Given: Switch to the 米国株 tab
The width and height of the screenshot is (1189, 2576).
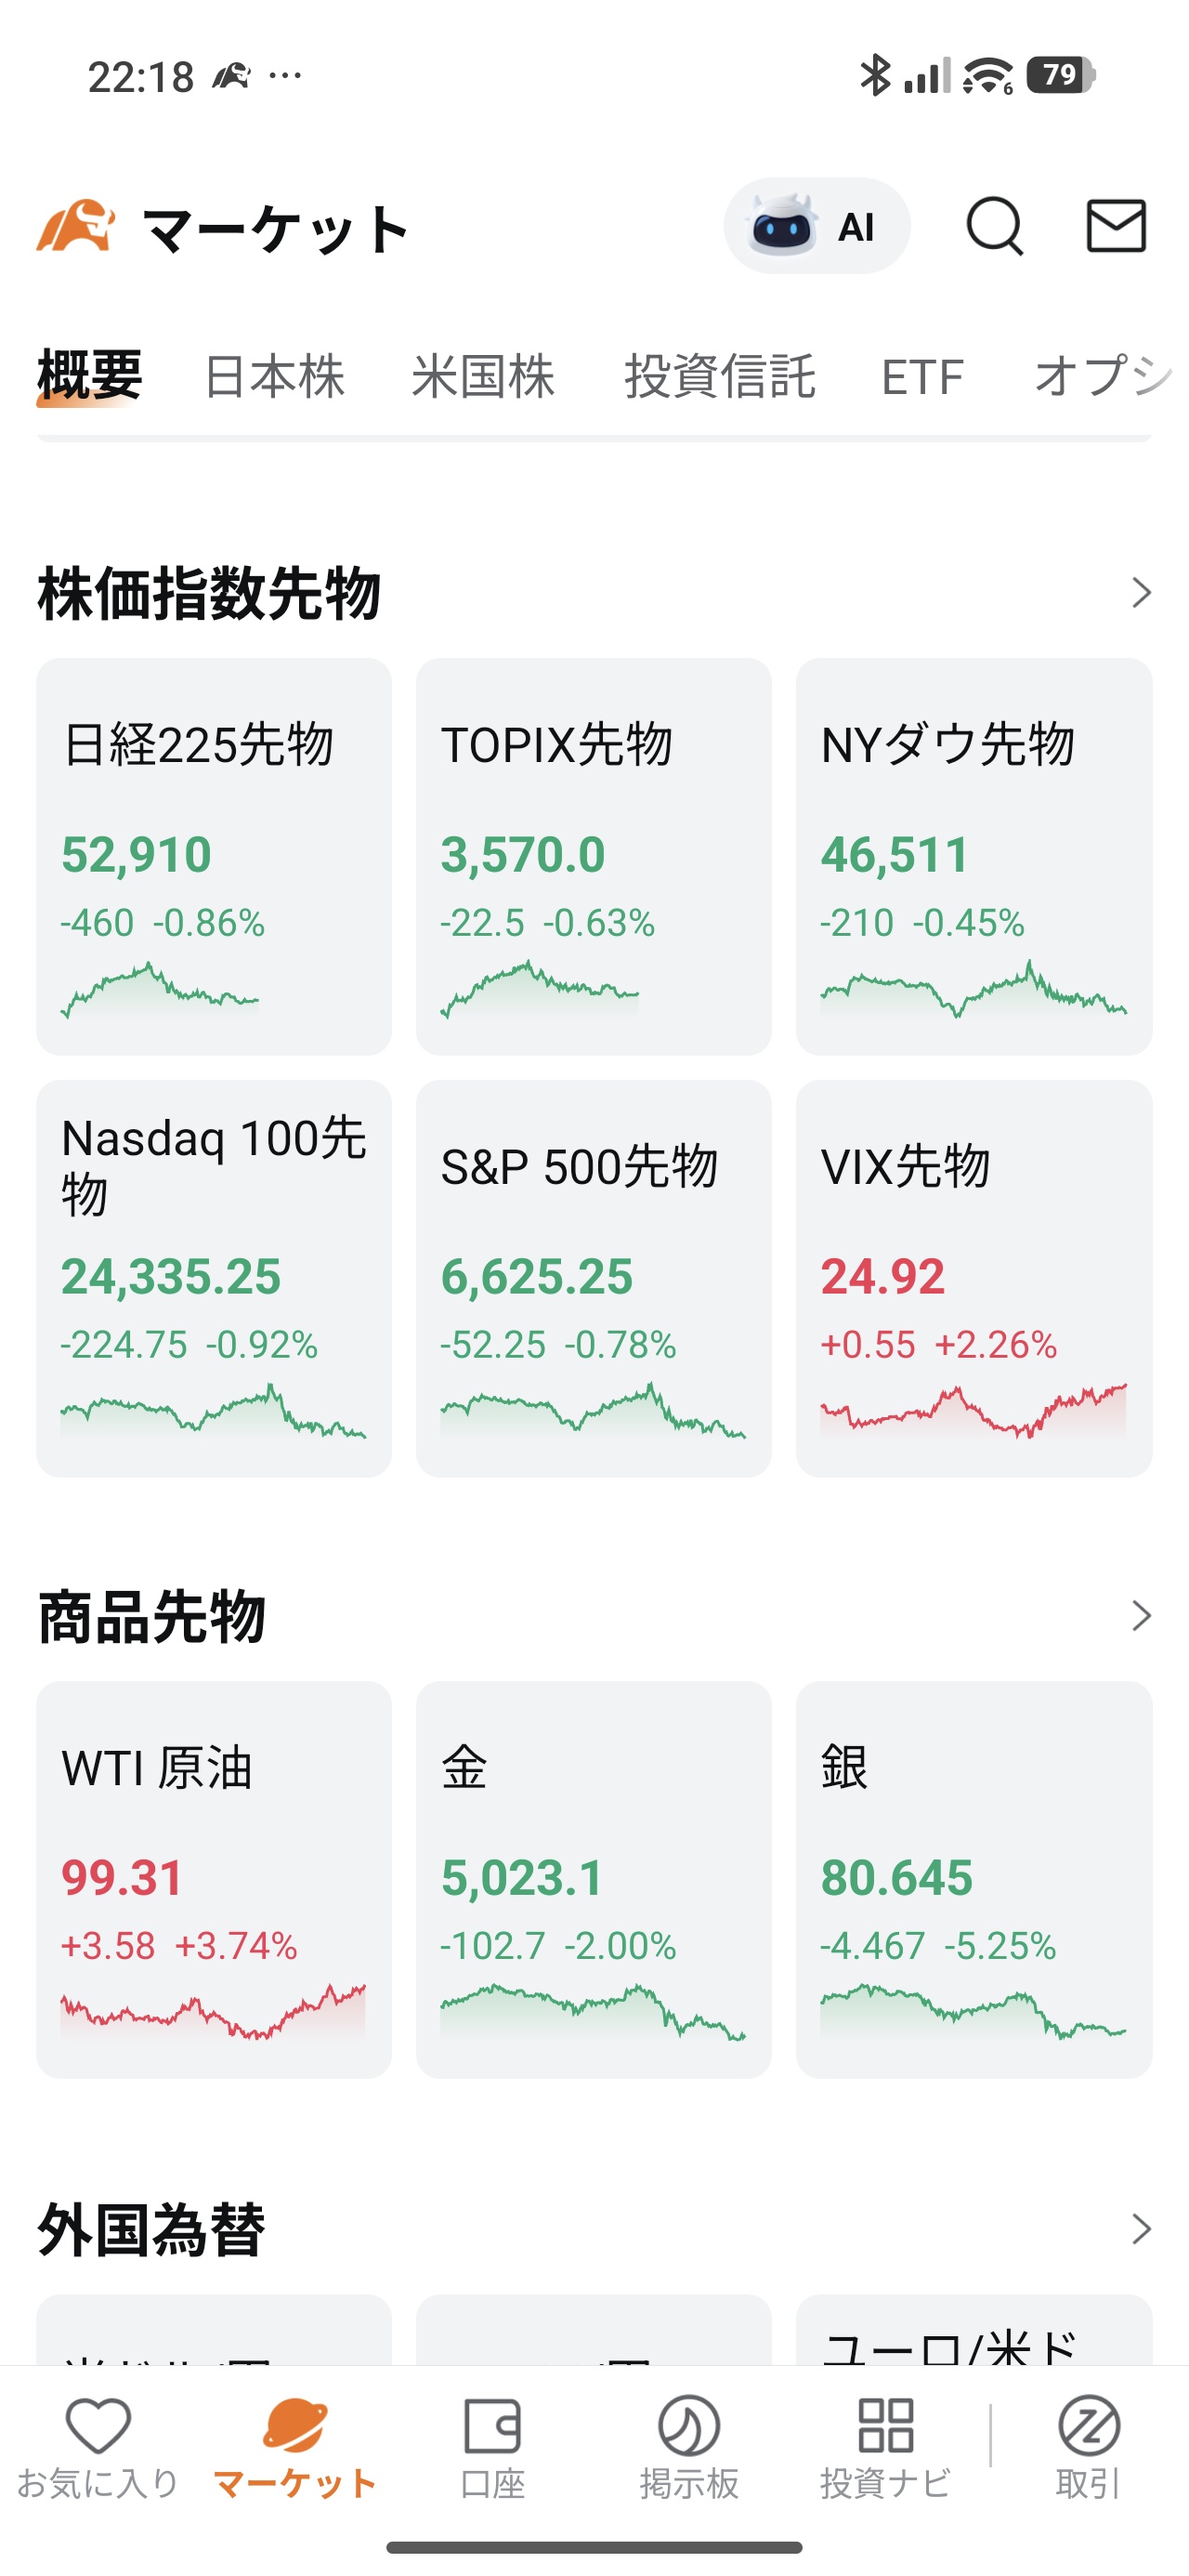Looking at the screenshot, I should point(483,377).
